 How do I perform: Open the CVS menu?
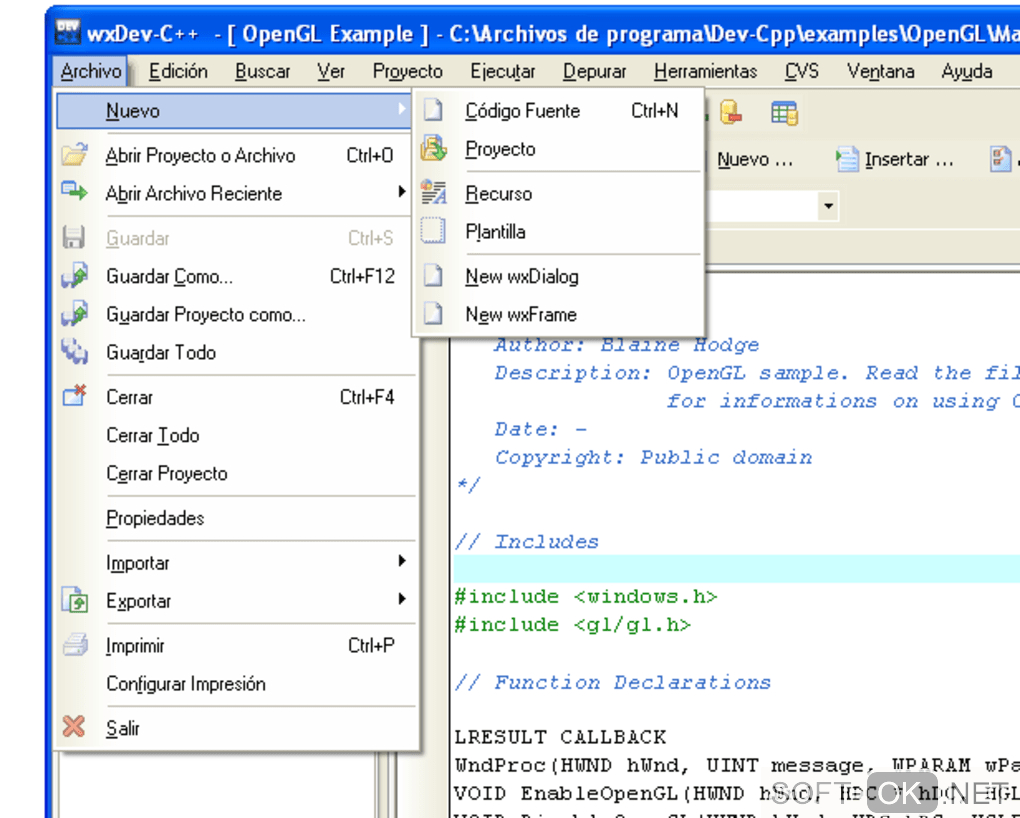point(801,71)
